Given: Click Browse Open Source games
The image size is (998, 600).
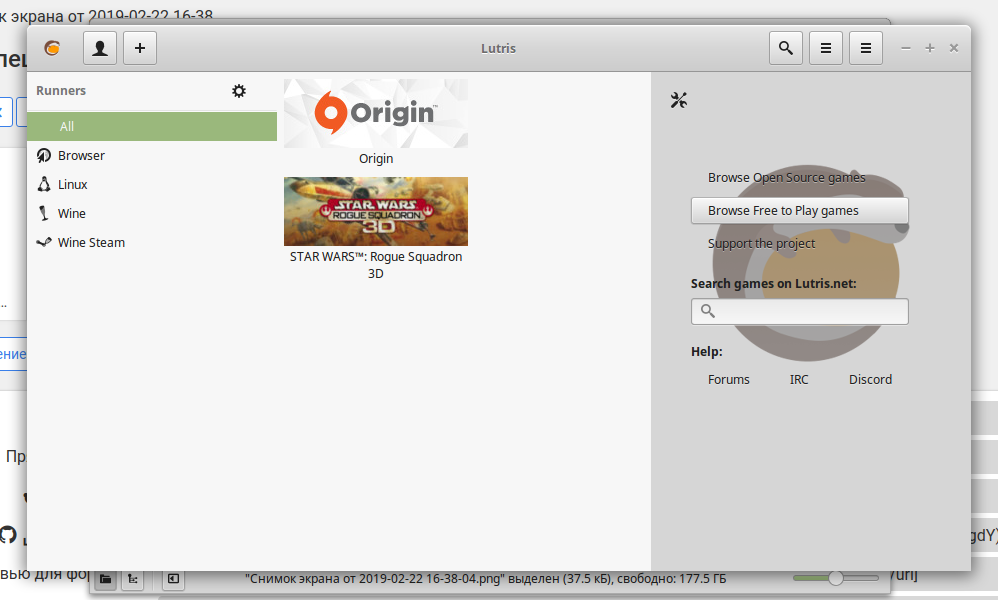Looking at the screenshot, I should click(787, 178).
